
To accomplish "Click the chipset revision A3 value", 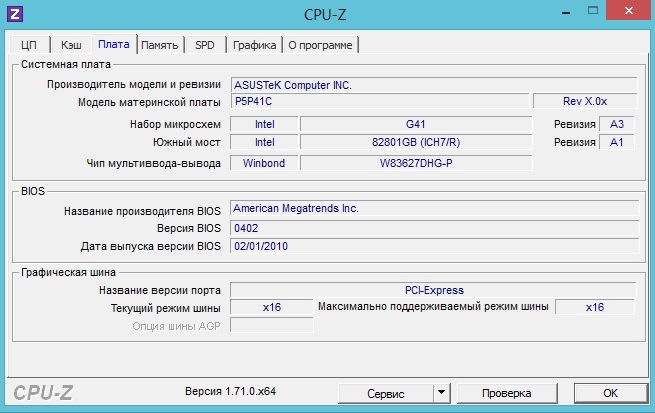I will tap(617, 124).
